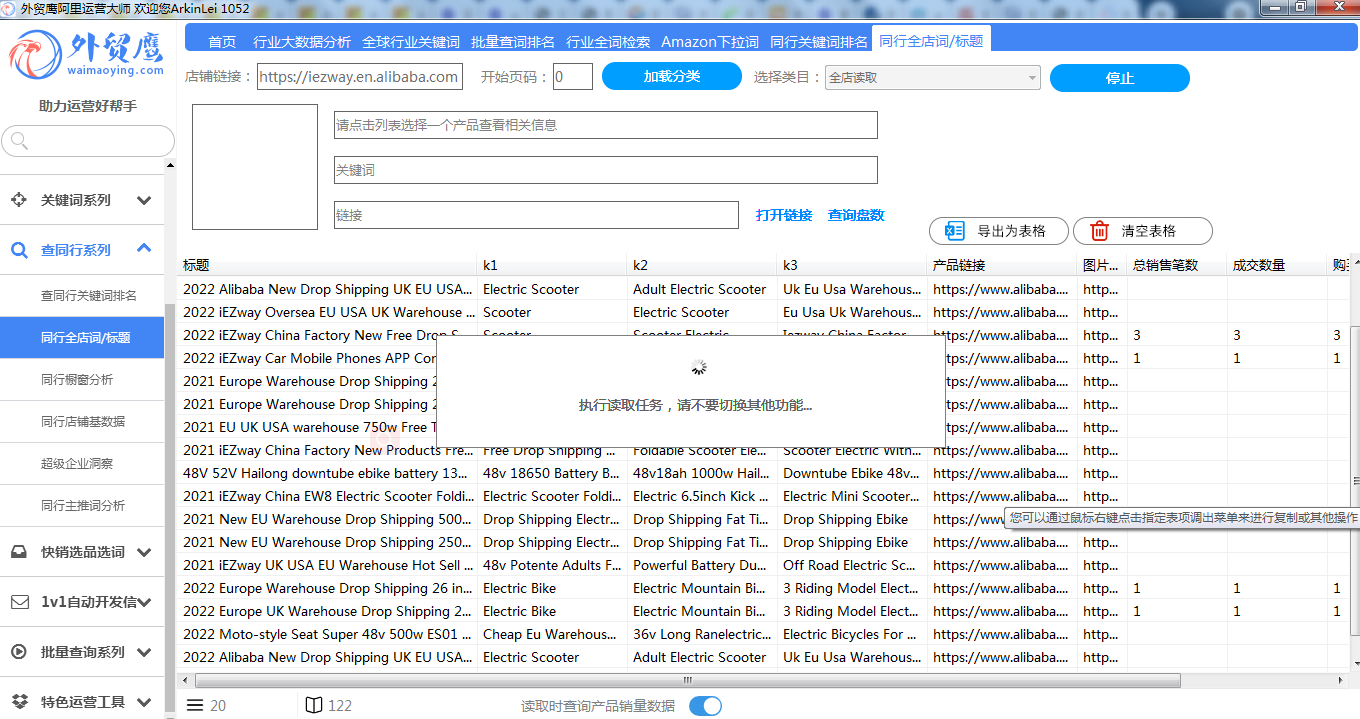The width and height of the screenshot is (1360, 719).
Task: Click cell 'Off Road Electric Sc...'
Action: pos(853,565)
